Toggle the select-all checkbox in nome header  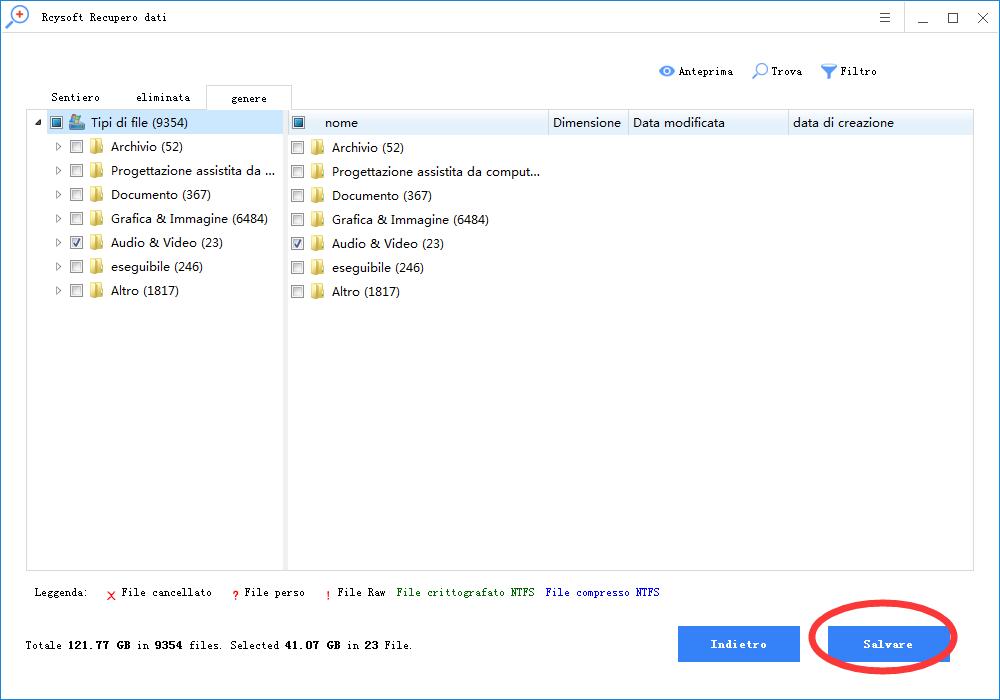298,122
